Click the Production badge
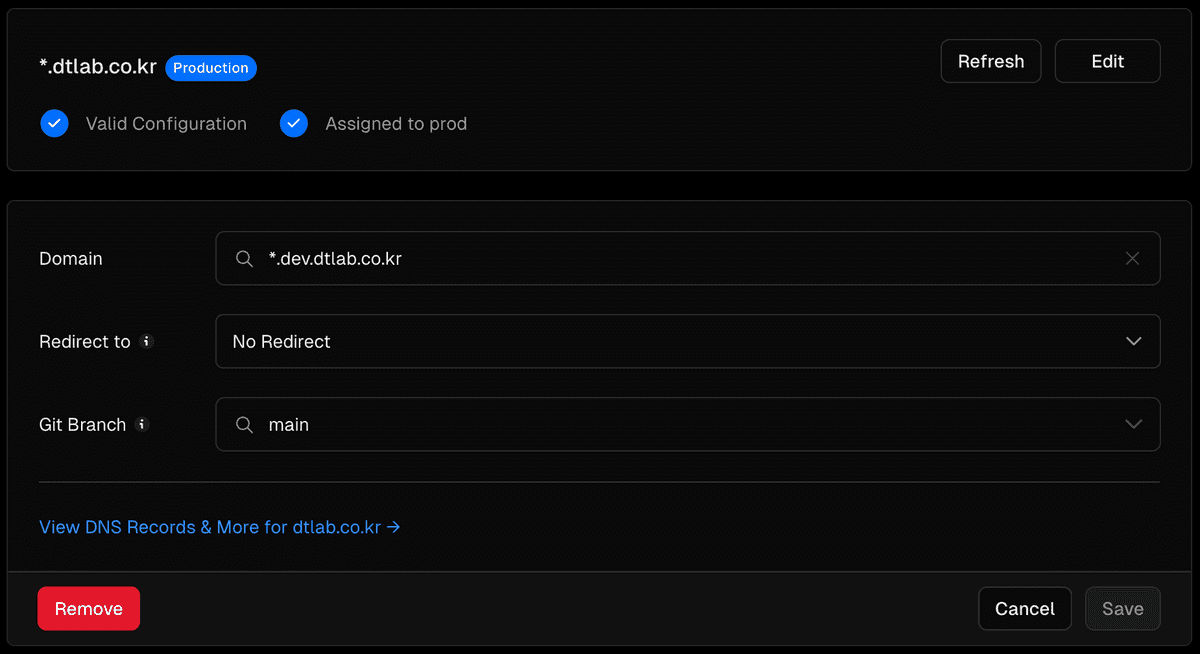Image resolution: width=1200 pixels, height=654 pixels. (x=211, y=68)
